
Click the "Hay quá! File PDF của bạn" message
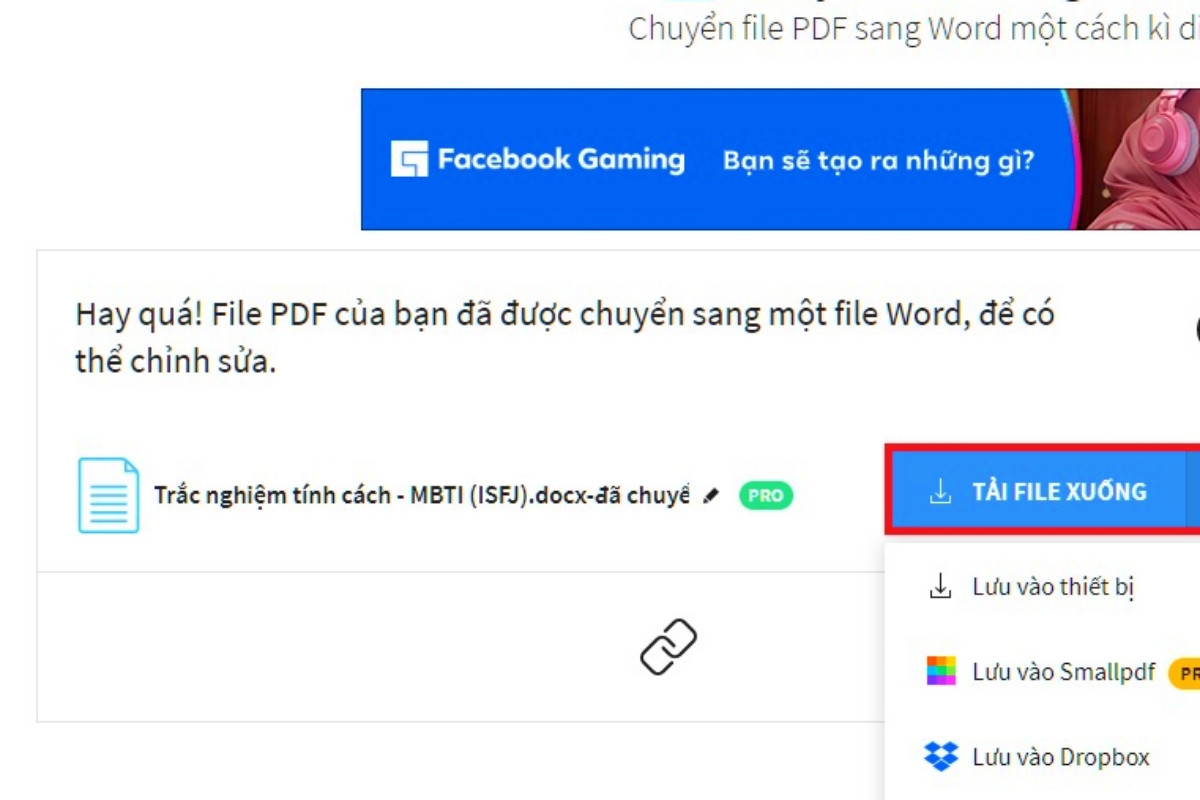click(x=565, y=338)
